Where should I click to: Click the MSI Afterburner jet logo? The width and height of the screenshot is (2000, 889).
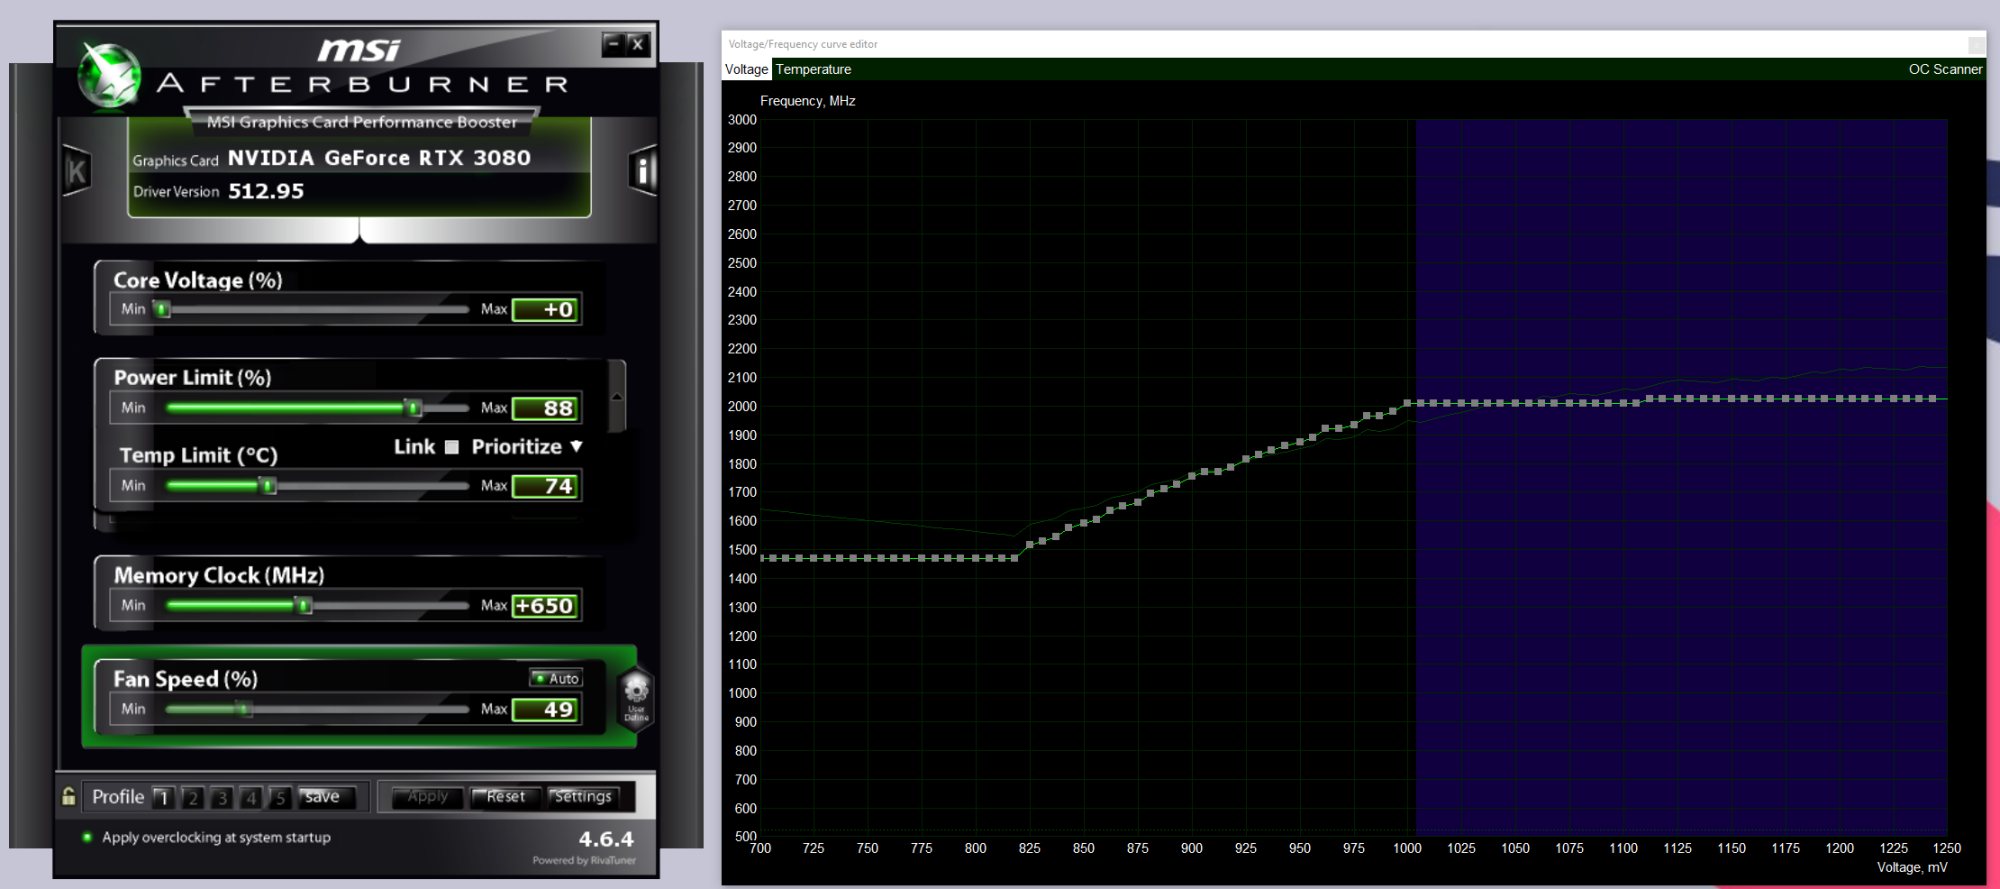[110, 75]
